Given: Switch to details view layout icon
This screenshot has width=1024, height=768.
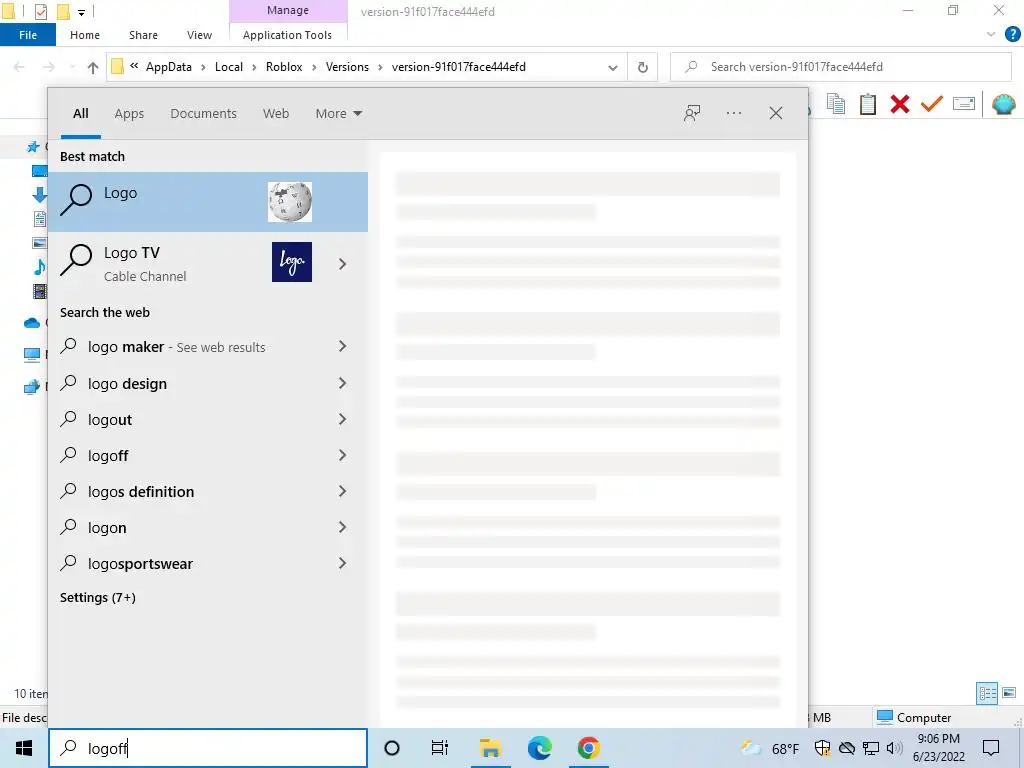Looking at the screenshot, I should 987,694.
